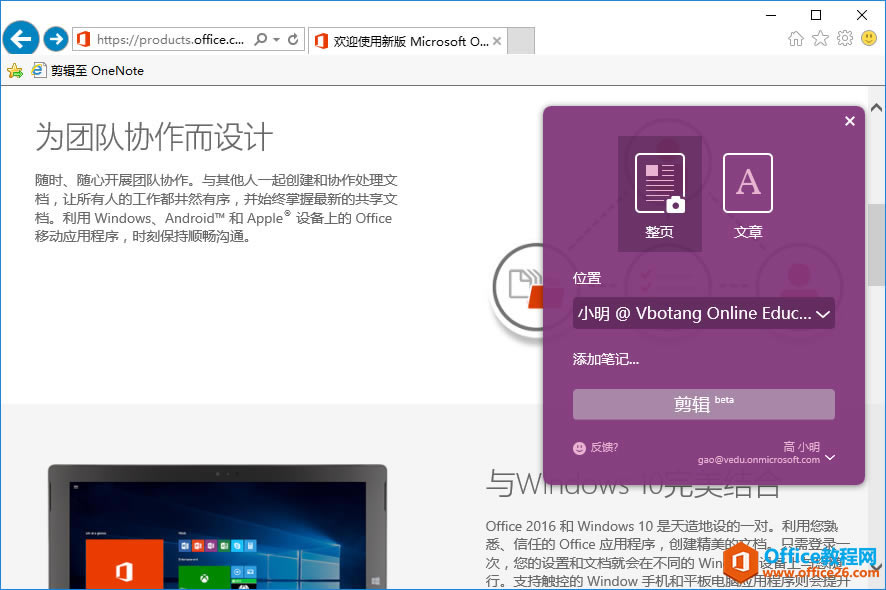Click the Back navigation arrow
This screenshot has height=590, width=886.
click(x=20, y=38)
